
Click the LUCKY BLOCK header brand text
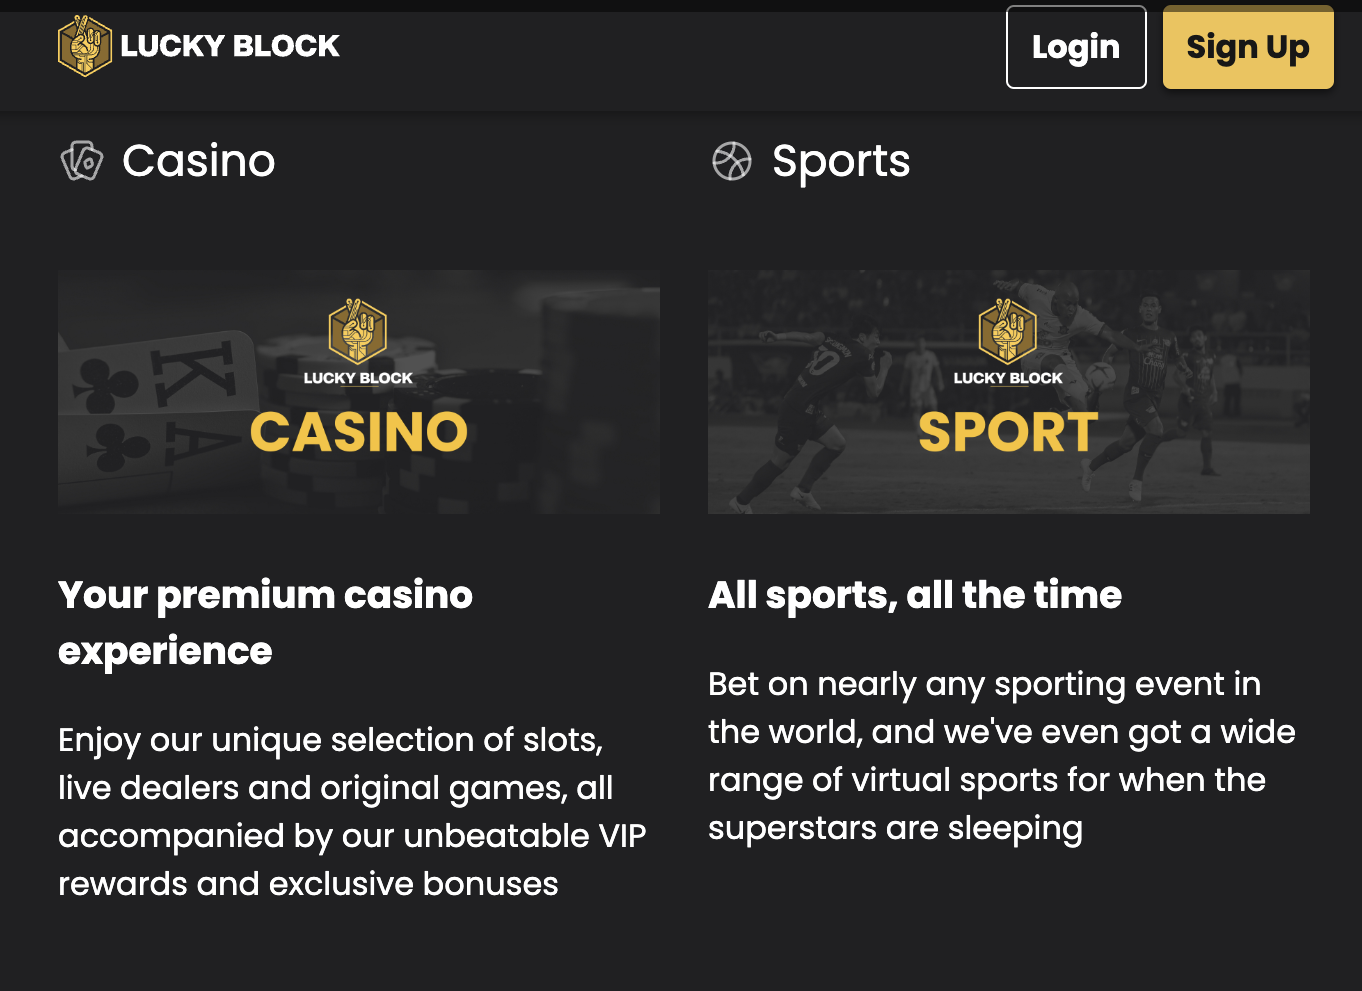(230, 46)
